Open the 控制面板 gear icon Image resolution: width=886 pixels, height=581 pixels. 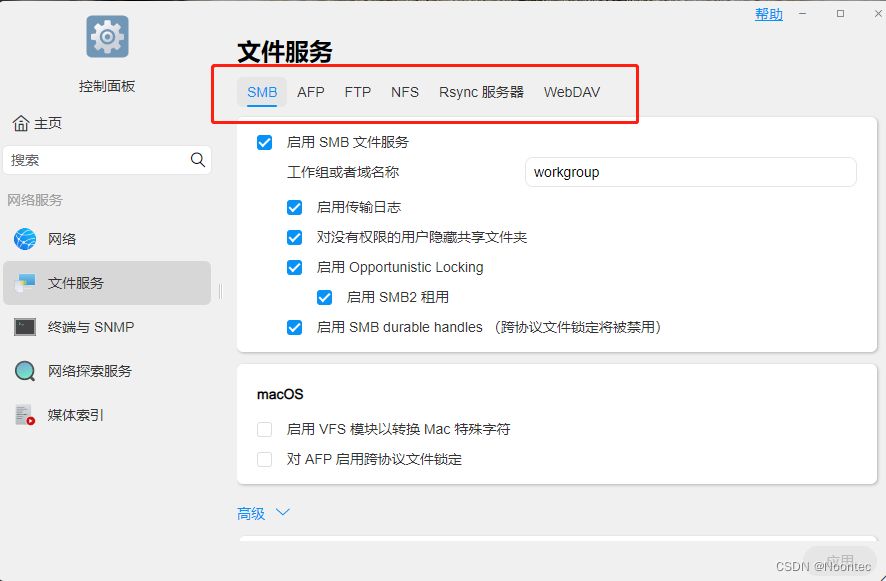click(x=106, y=36)
